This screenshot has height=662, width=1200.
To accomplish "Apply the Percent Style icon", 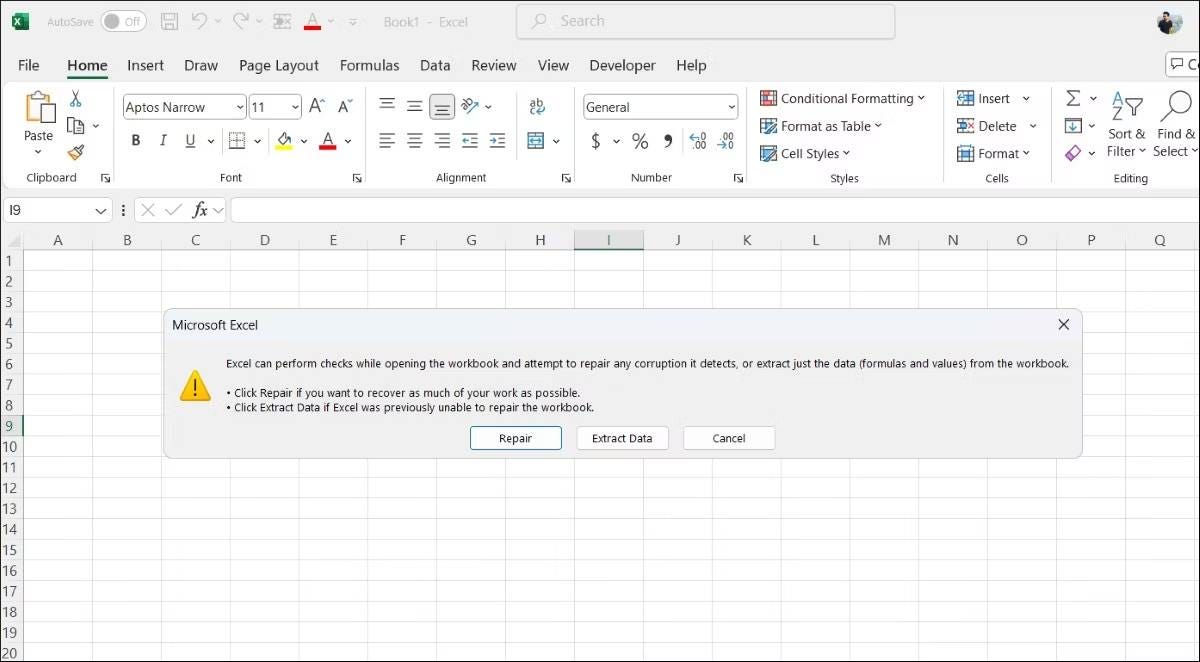I will click(x=639, y=141).
